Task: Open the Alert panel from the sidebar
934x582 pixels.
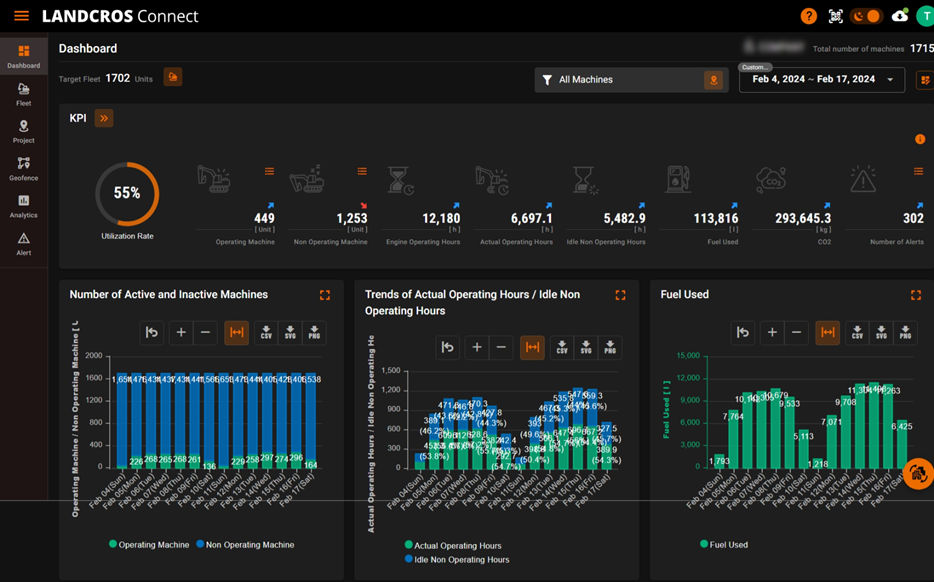Action: click(22, 240)
